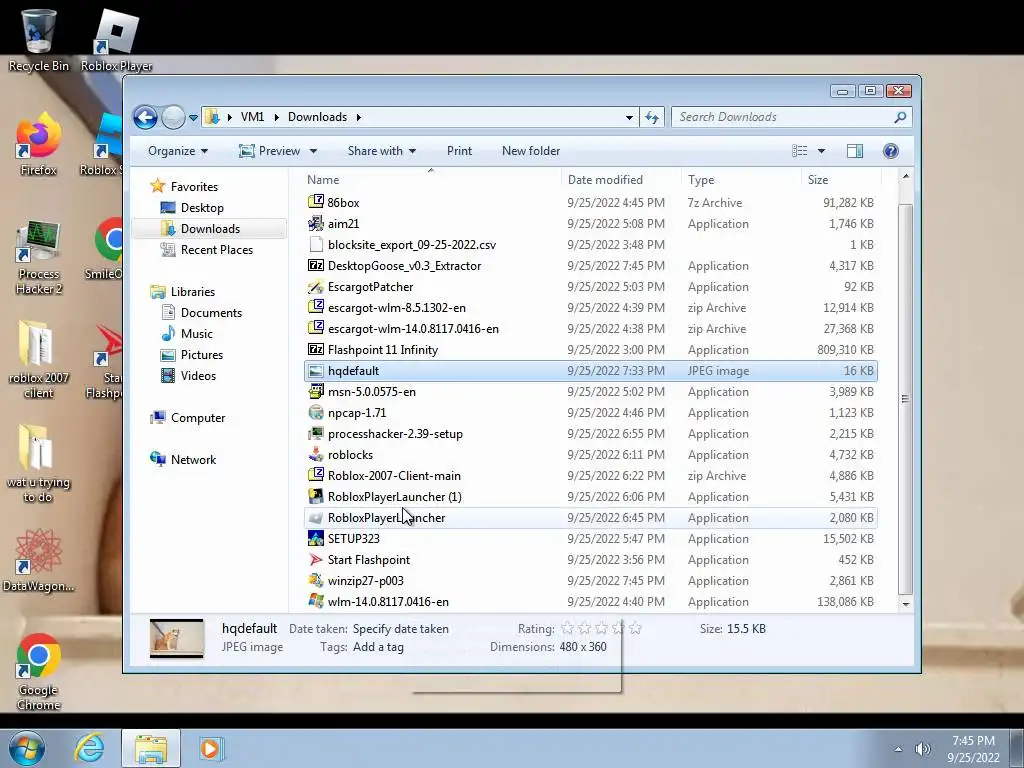The height and width of the screenshot is (768, 1024).
Task: Select the 86box archive file
Action: pyautogui.click(x=590, y=203)
